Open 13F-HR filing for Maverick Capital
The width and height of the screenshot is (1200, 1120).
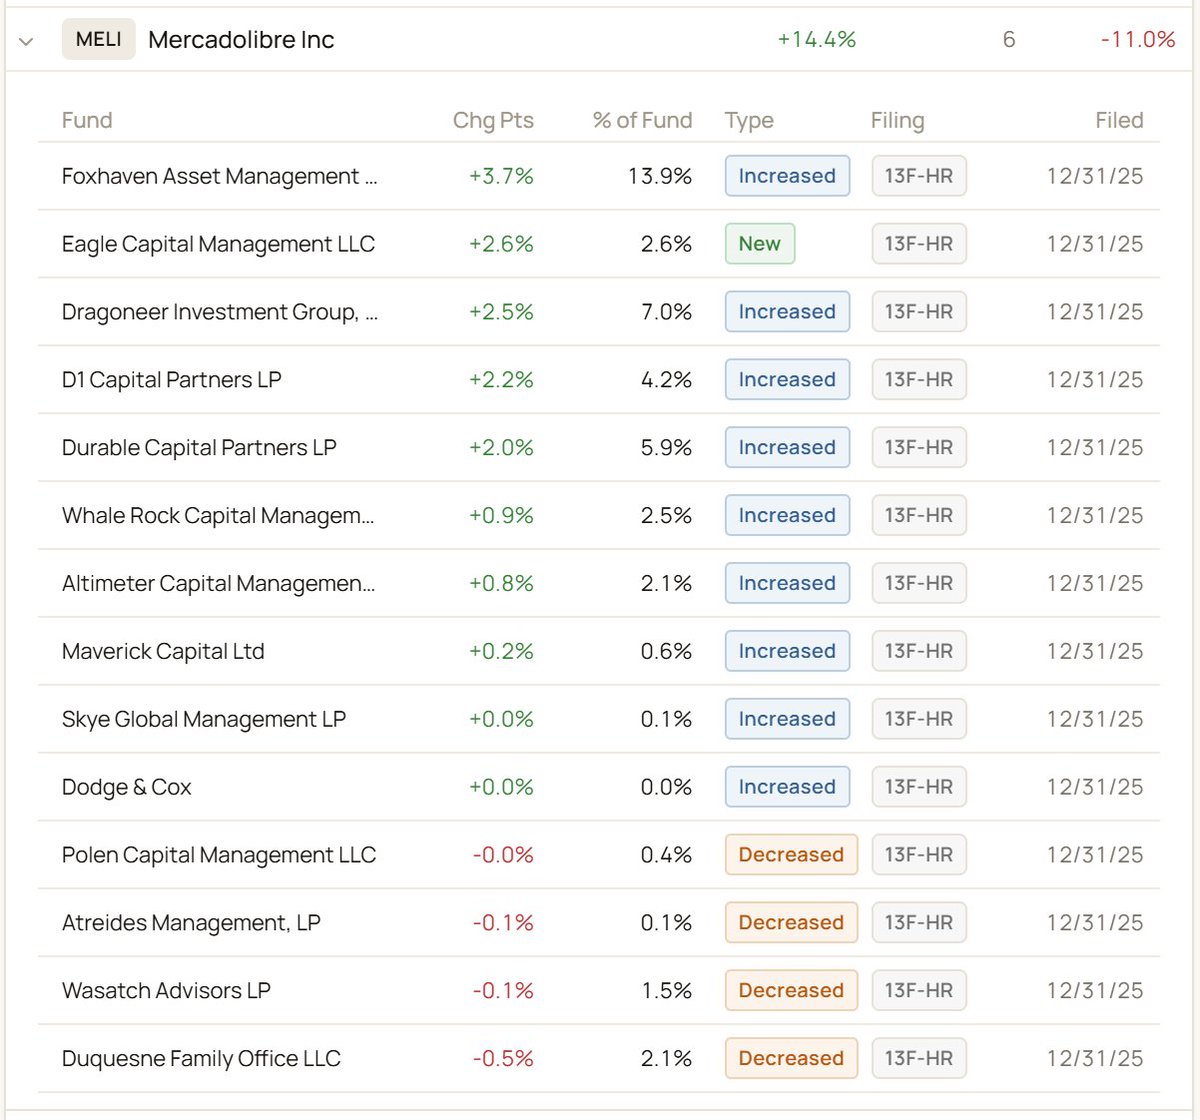[x=919, y=652]
